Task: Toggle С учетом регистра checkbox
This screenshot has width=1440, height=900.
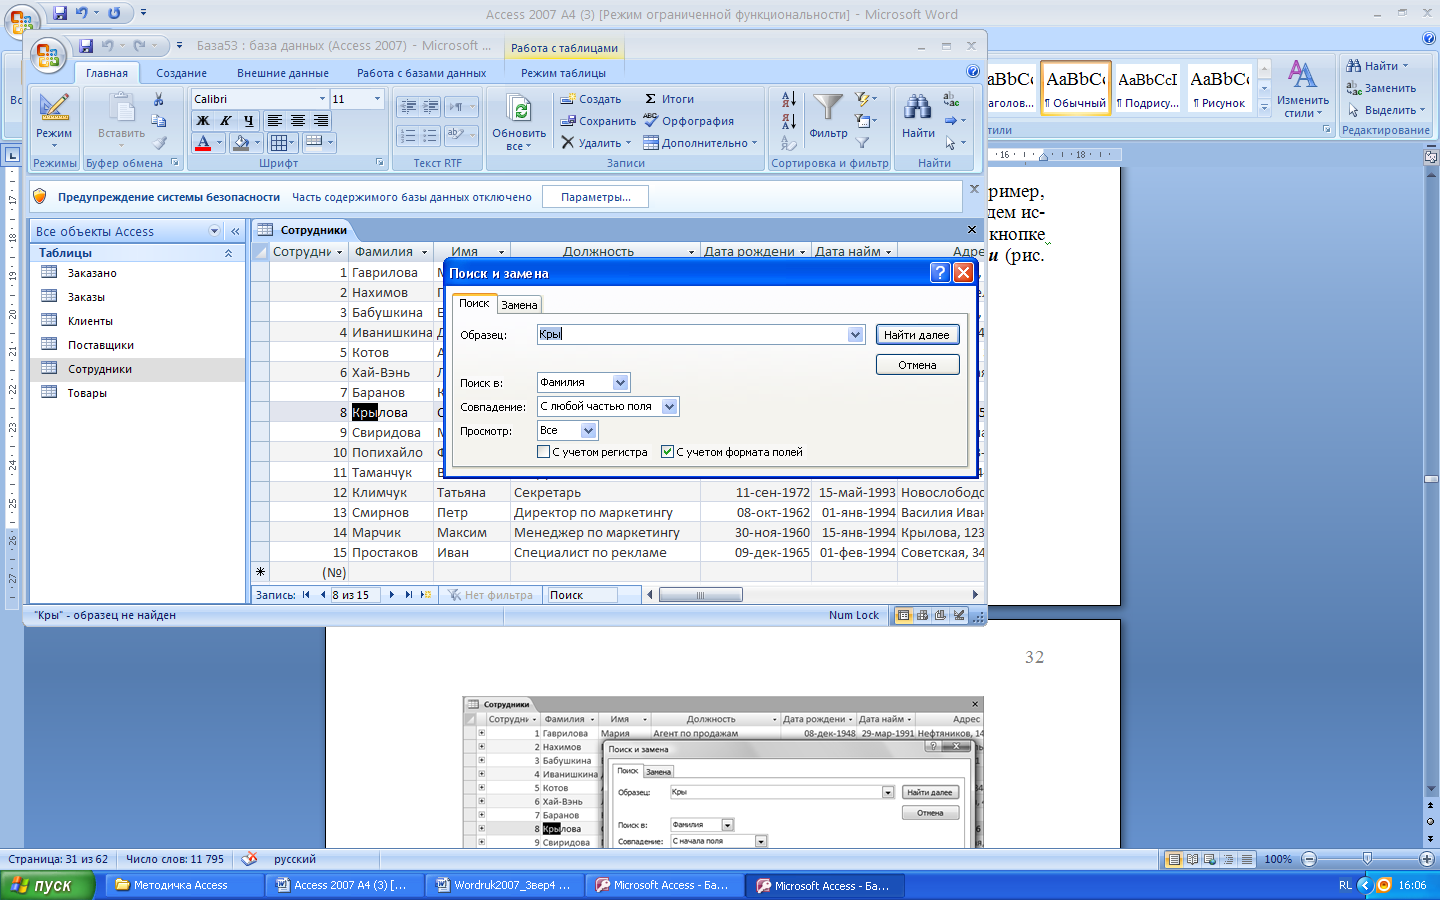Action: 544,452
